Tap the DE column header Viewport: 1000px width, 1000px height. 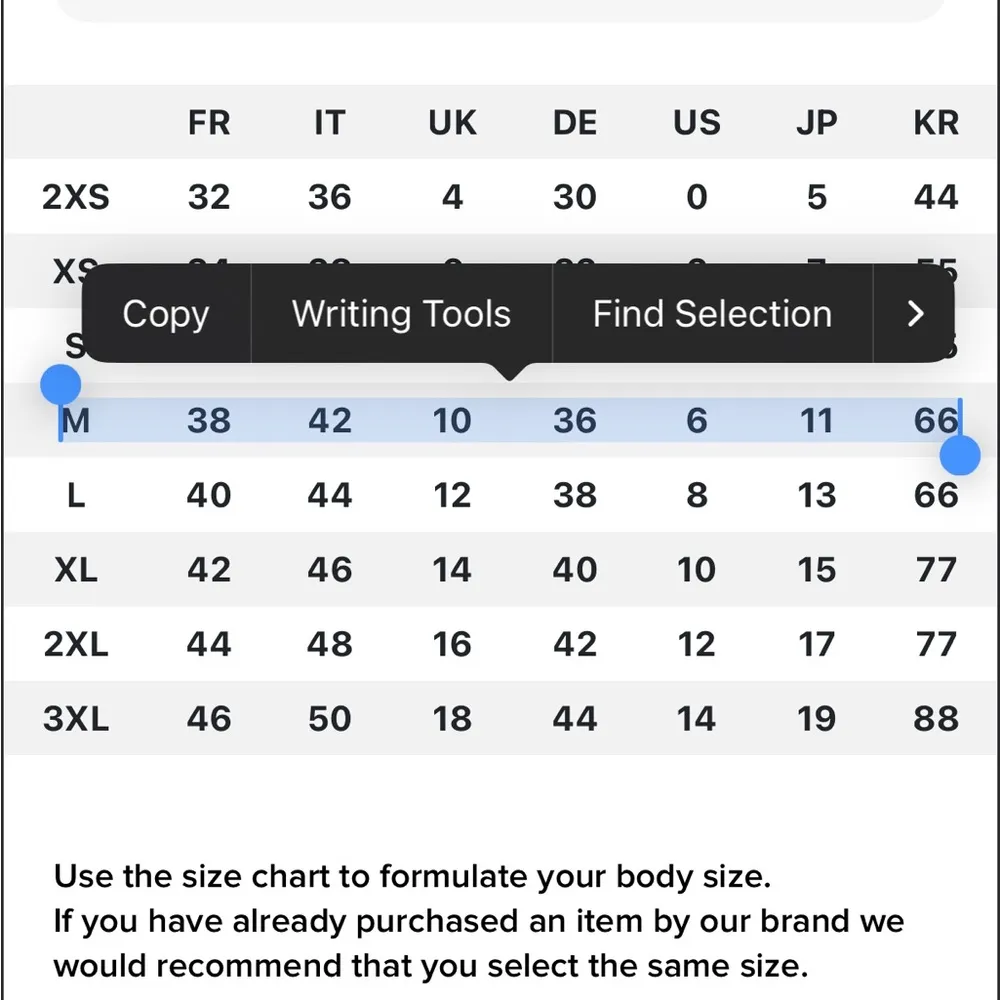[575, 123]
